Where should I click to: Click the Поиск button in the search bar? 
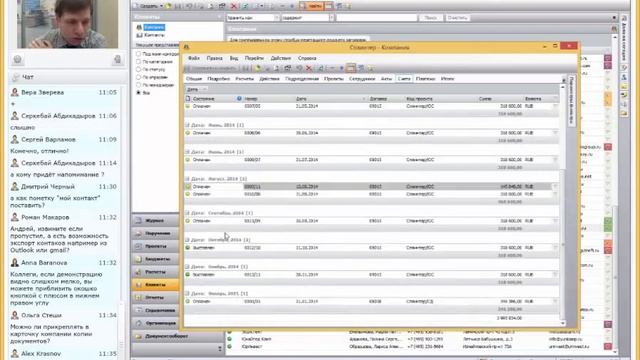point(431,18)
